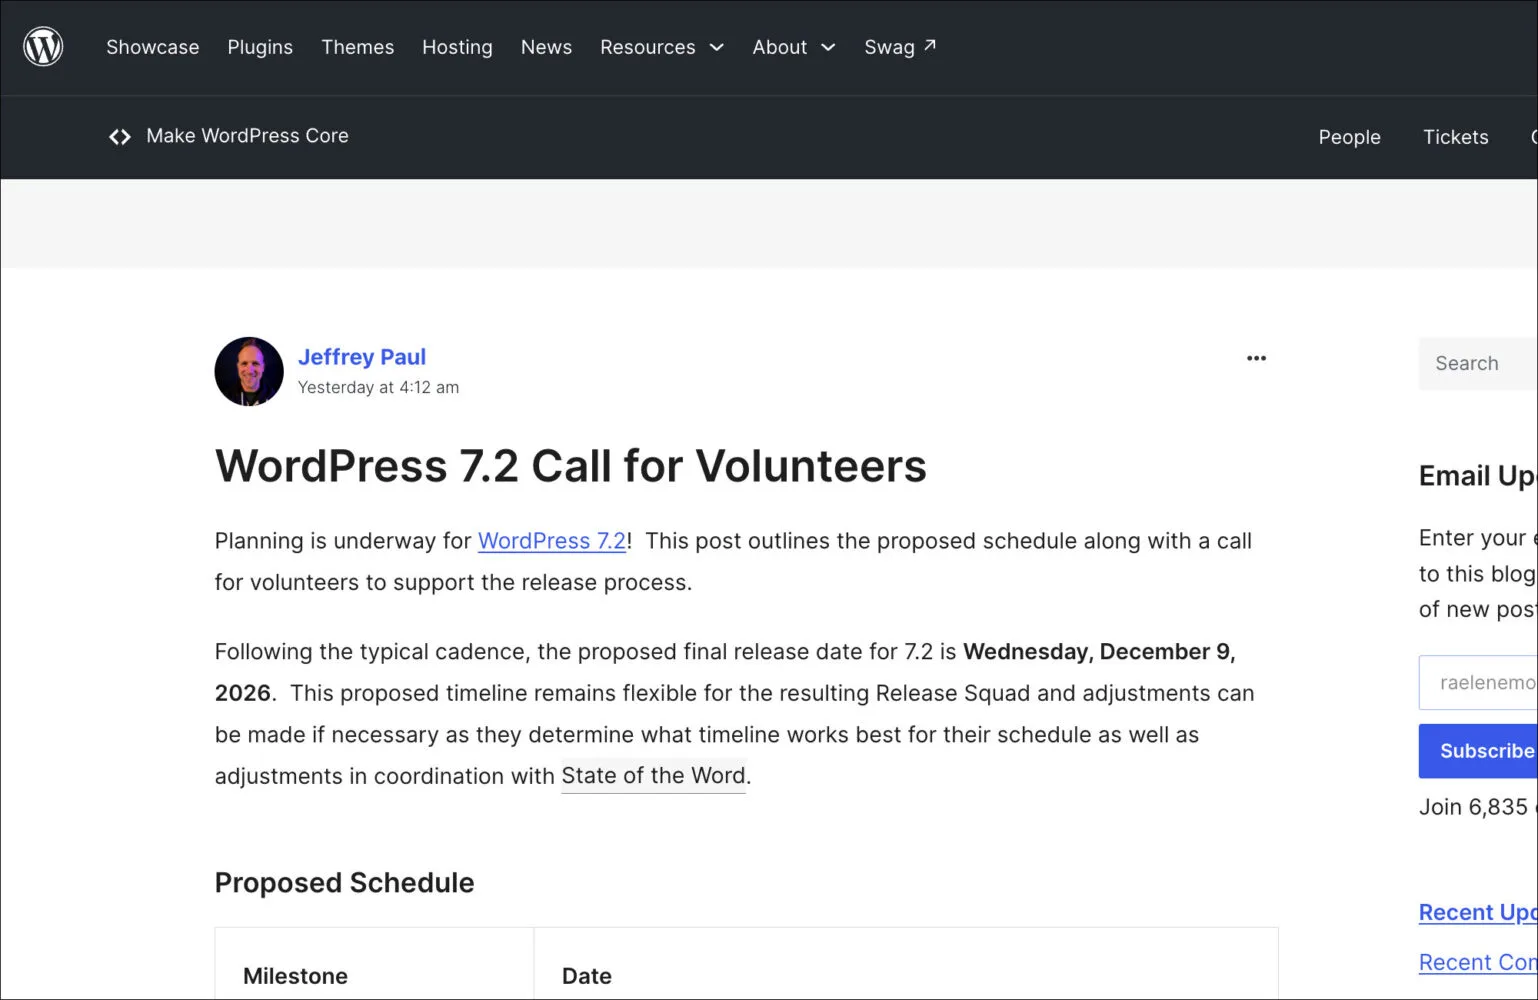1538x1000 pixels.
Task: Click the Jeffrey Paul author link
Action: point(362,357)
